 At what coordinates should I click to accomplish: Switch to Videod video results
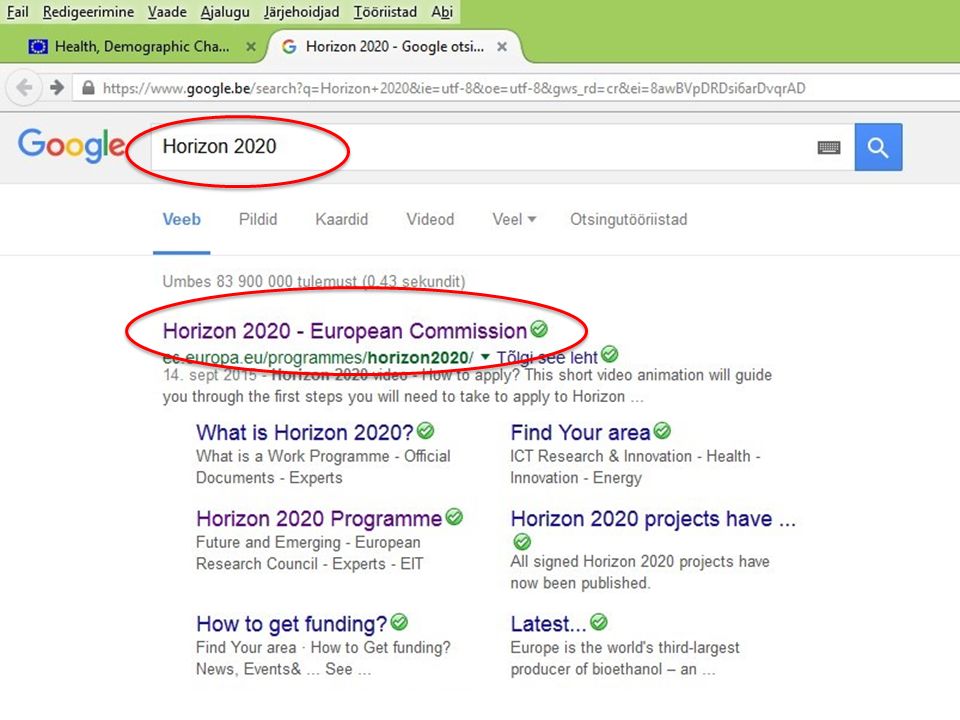430,219
